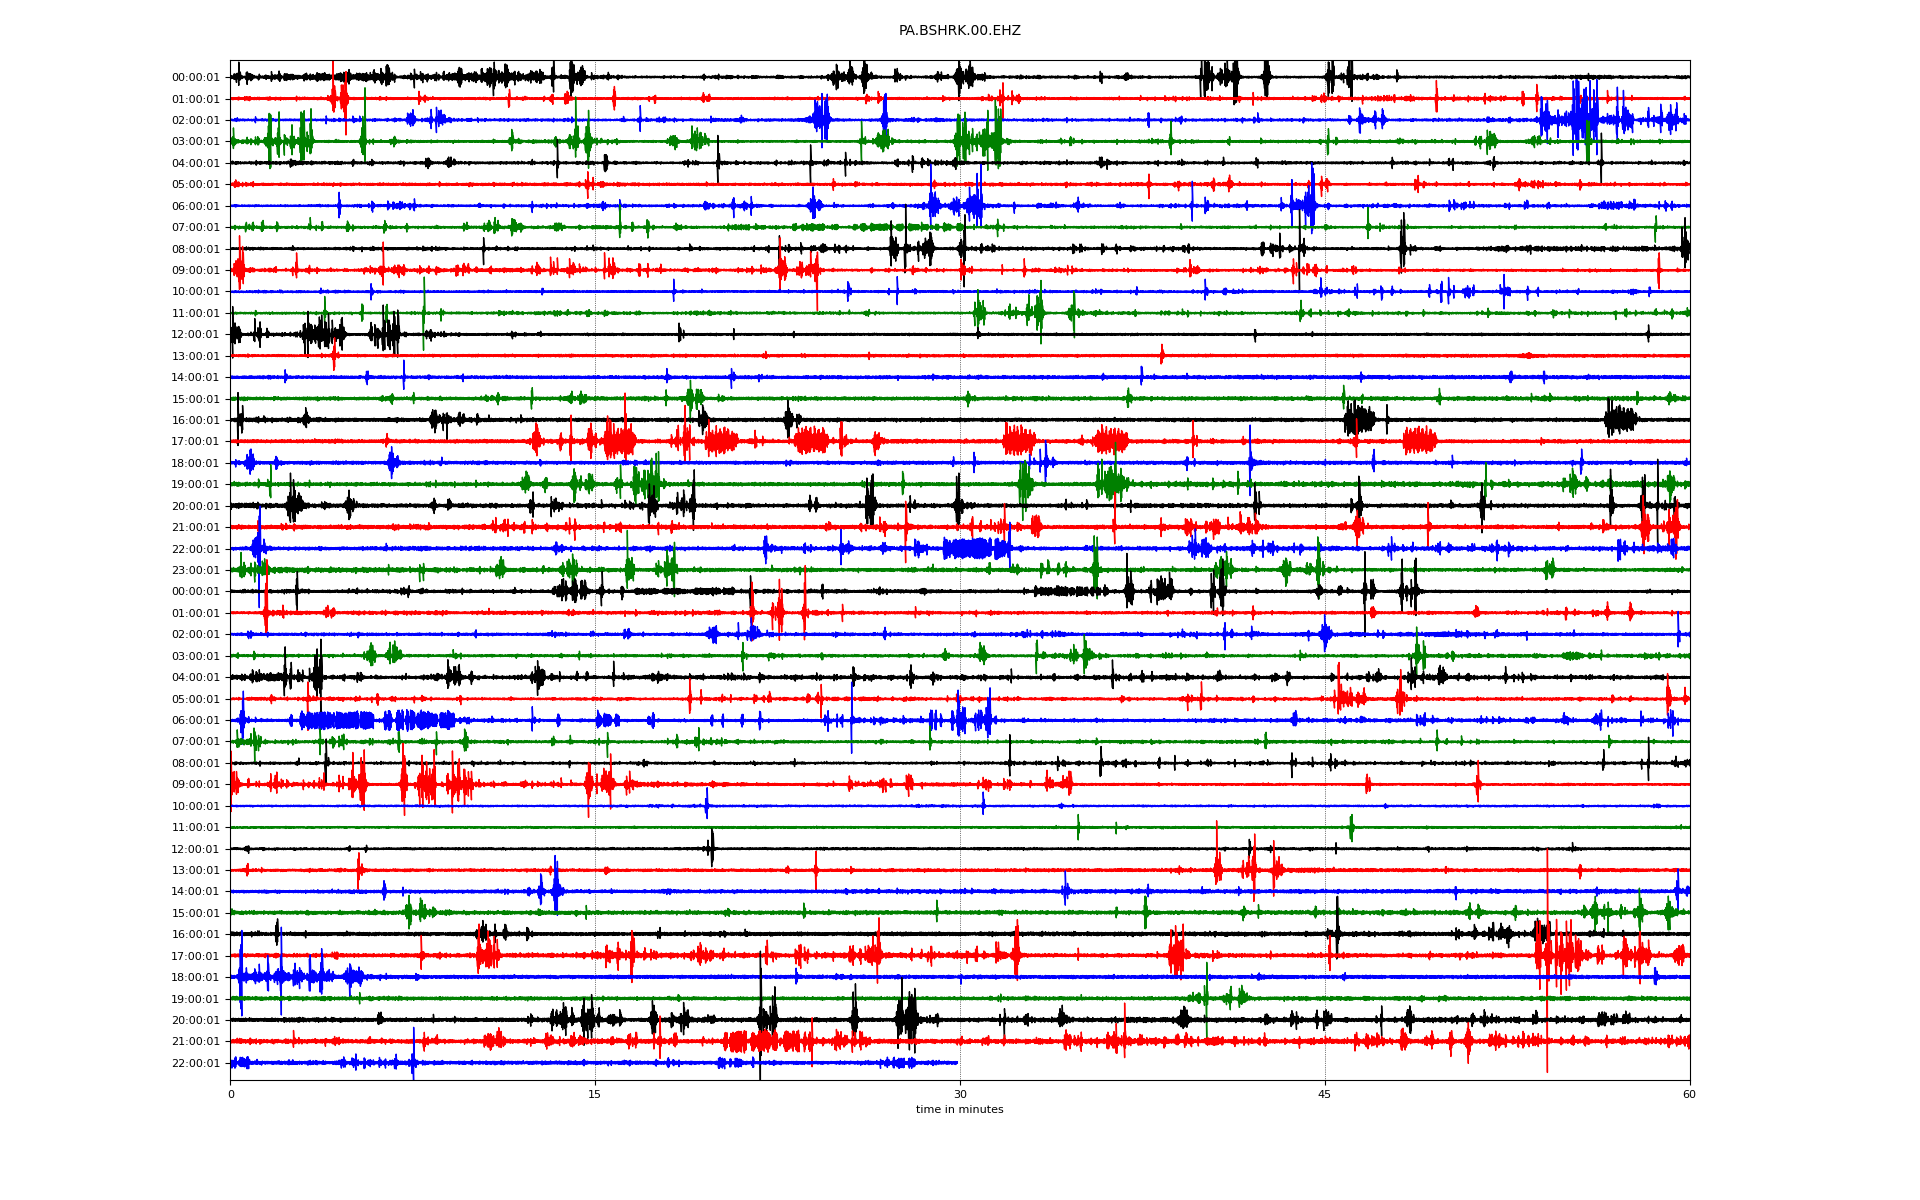Click the 15 tick label on x-axis
Screen dimensions: 1920x1200
point(595,1094)
